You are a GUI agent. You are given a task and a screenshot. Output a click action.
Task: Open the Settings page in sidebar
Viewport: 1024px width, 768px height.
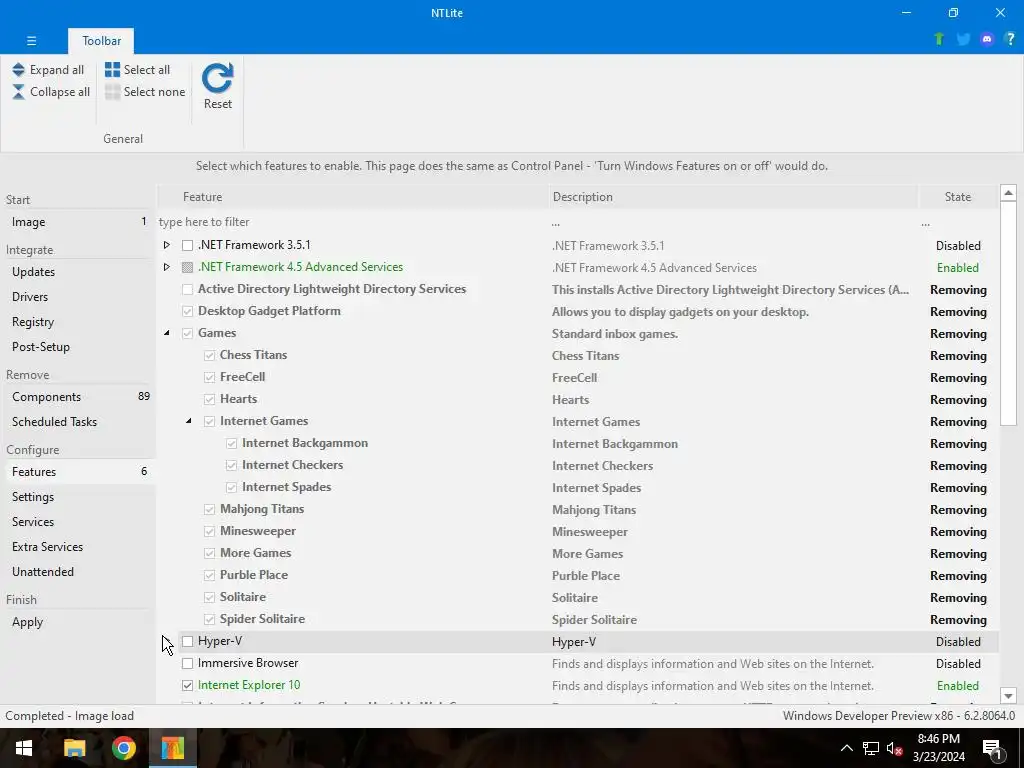(78, 497)
